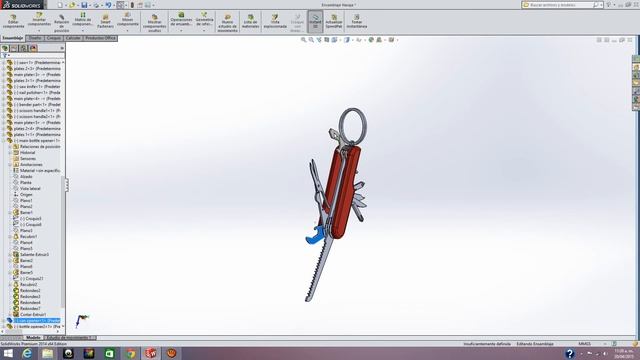Collapse the main bottle opener<1> component
The width and height of the screenshot is (640, 360).
(x=4, y=140)
